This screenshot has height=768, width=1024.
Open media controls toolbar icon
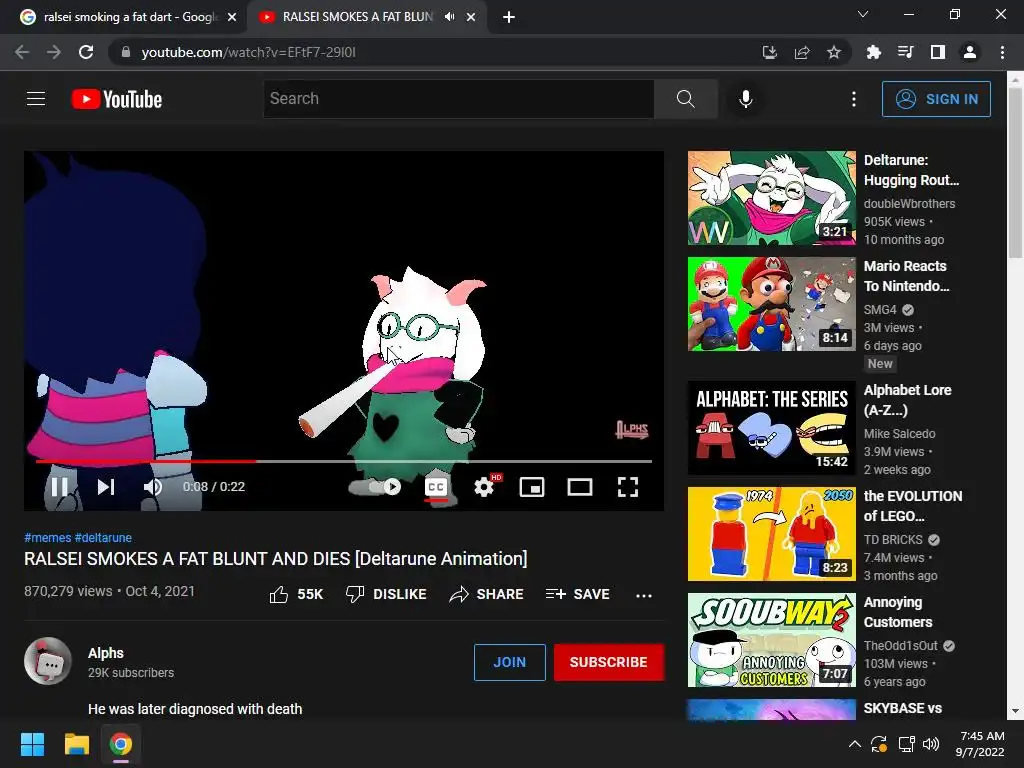(x=905, y=52)
